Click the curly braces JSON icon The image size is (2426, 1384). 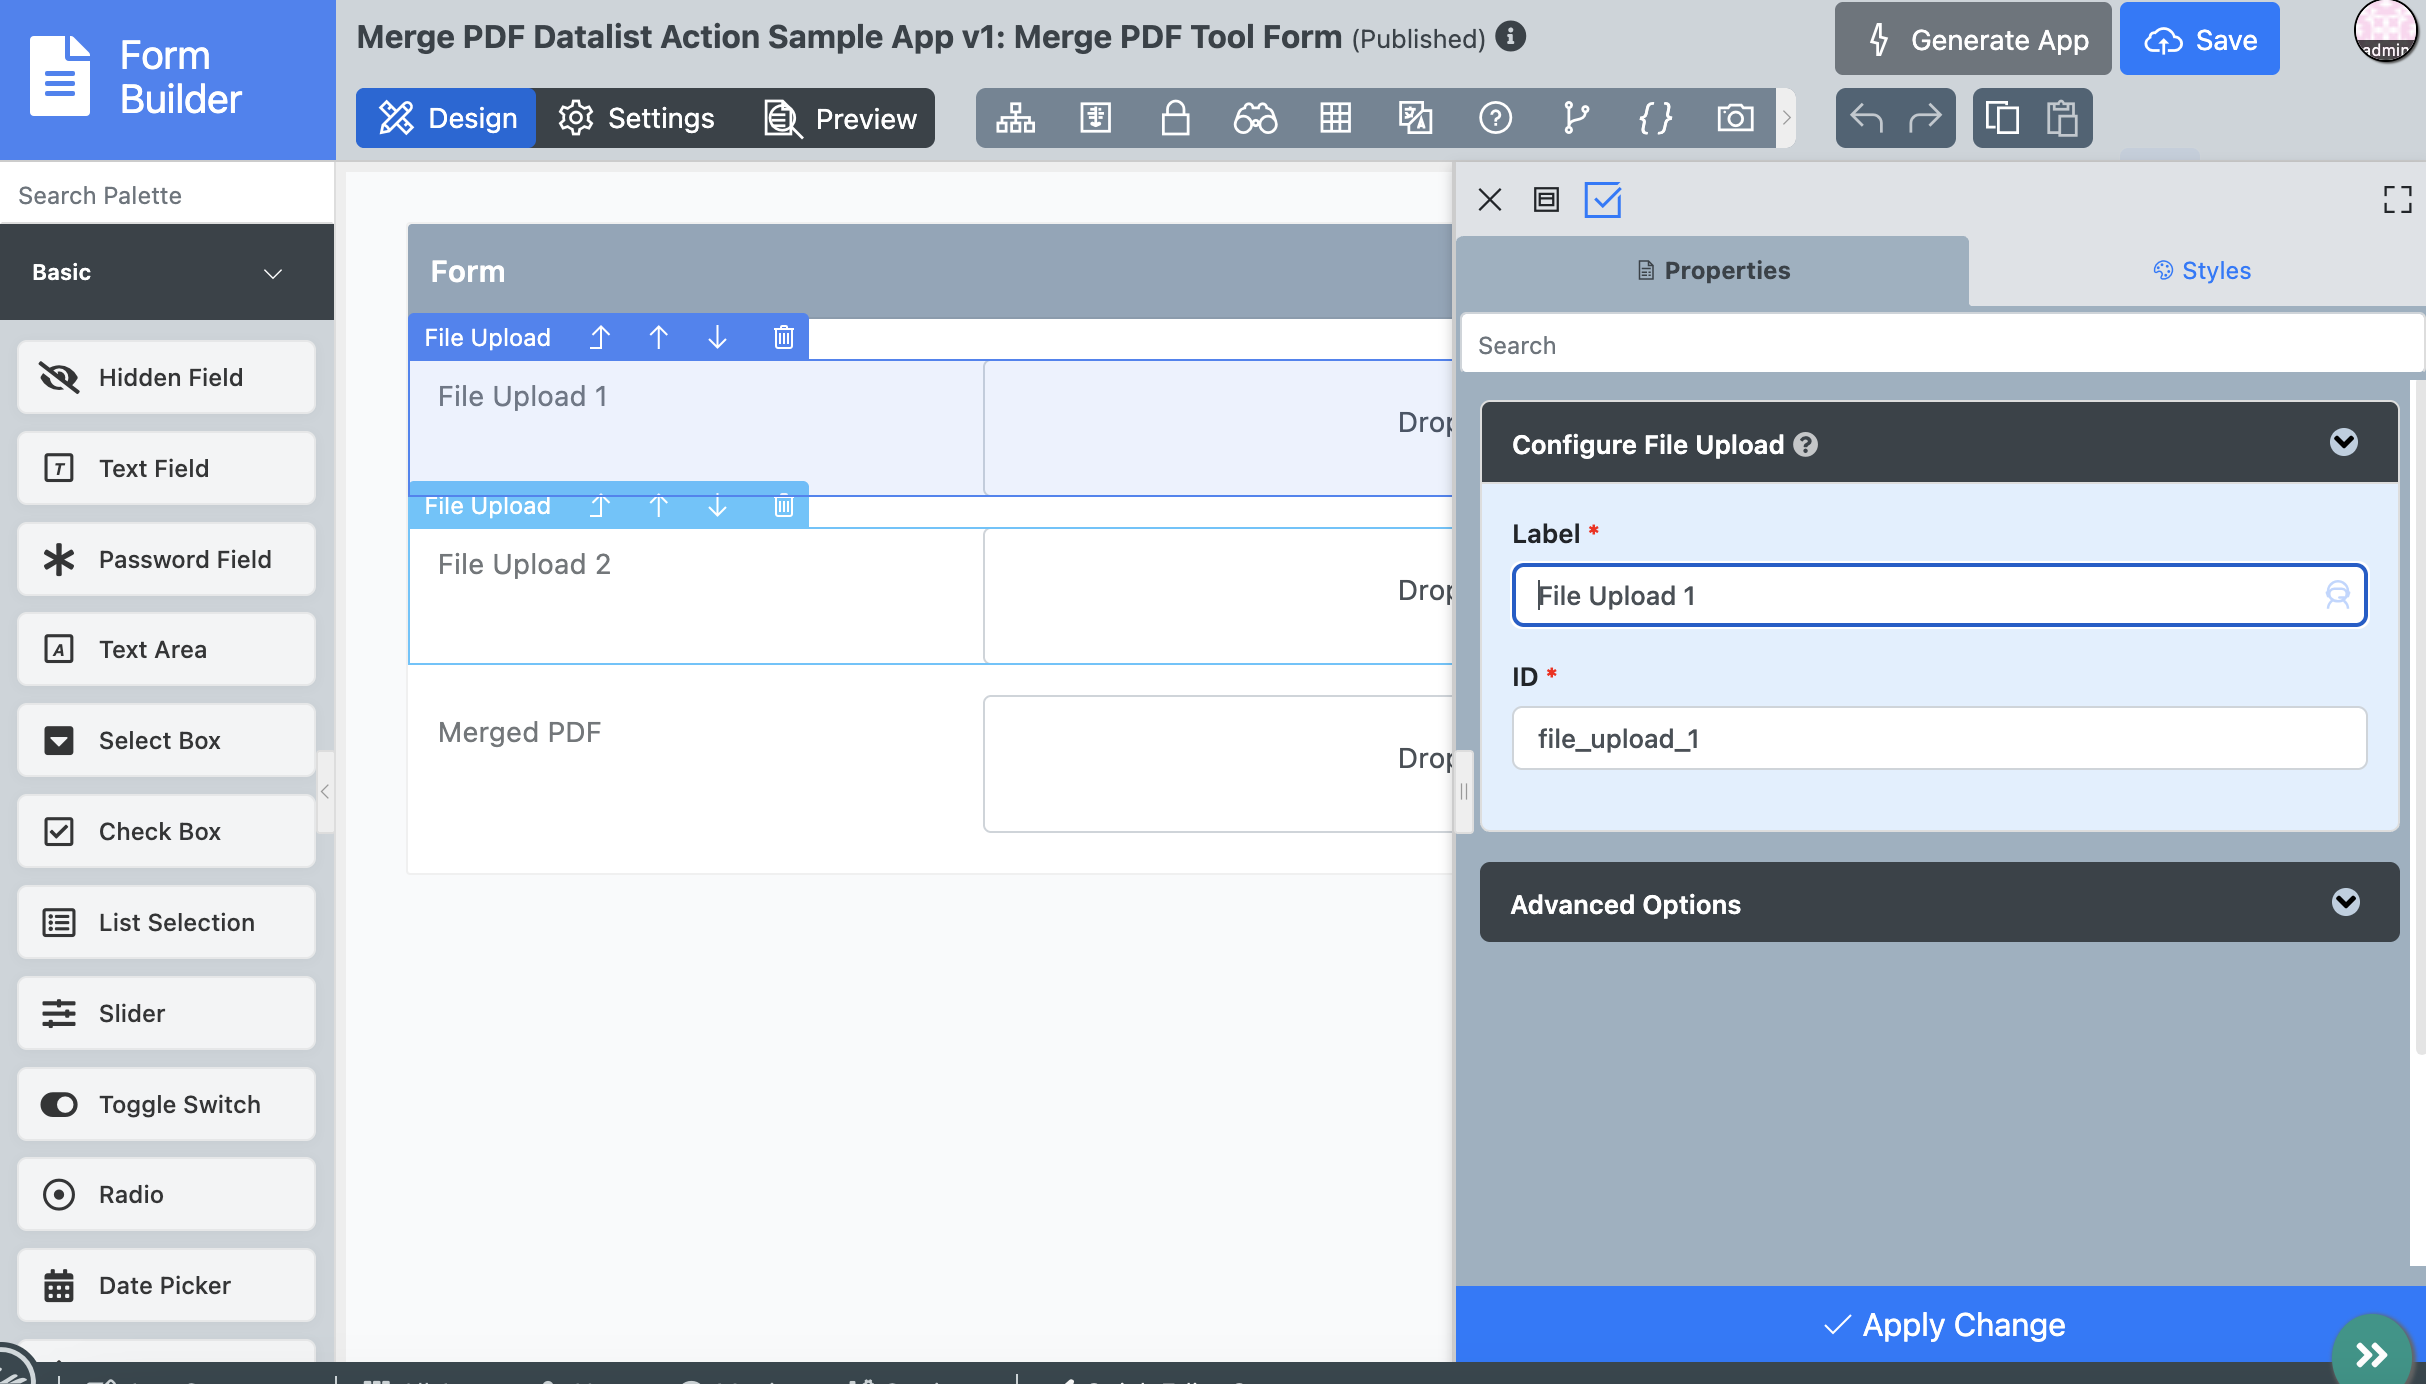(x=1655, y=118)
